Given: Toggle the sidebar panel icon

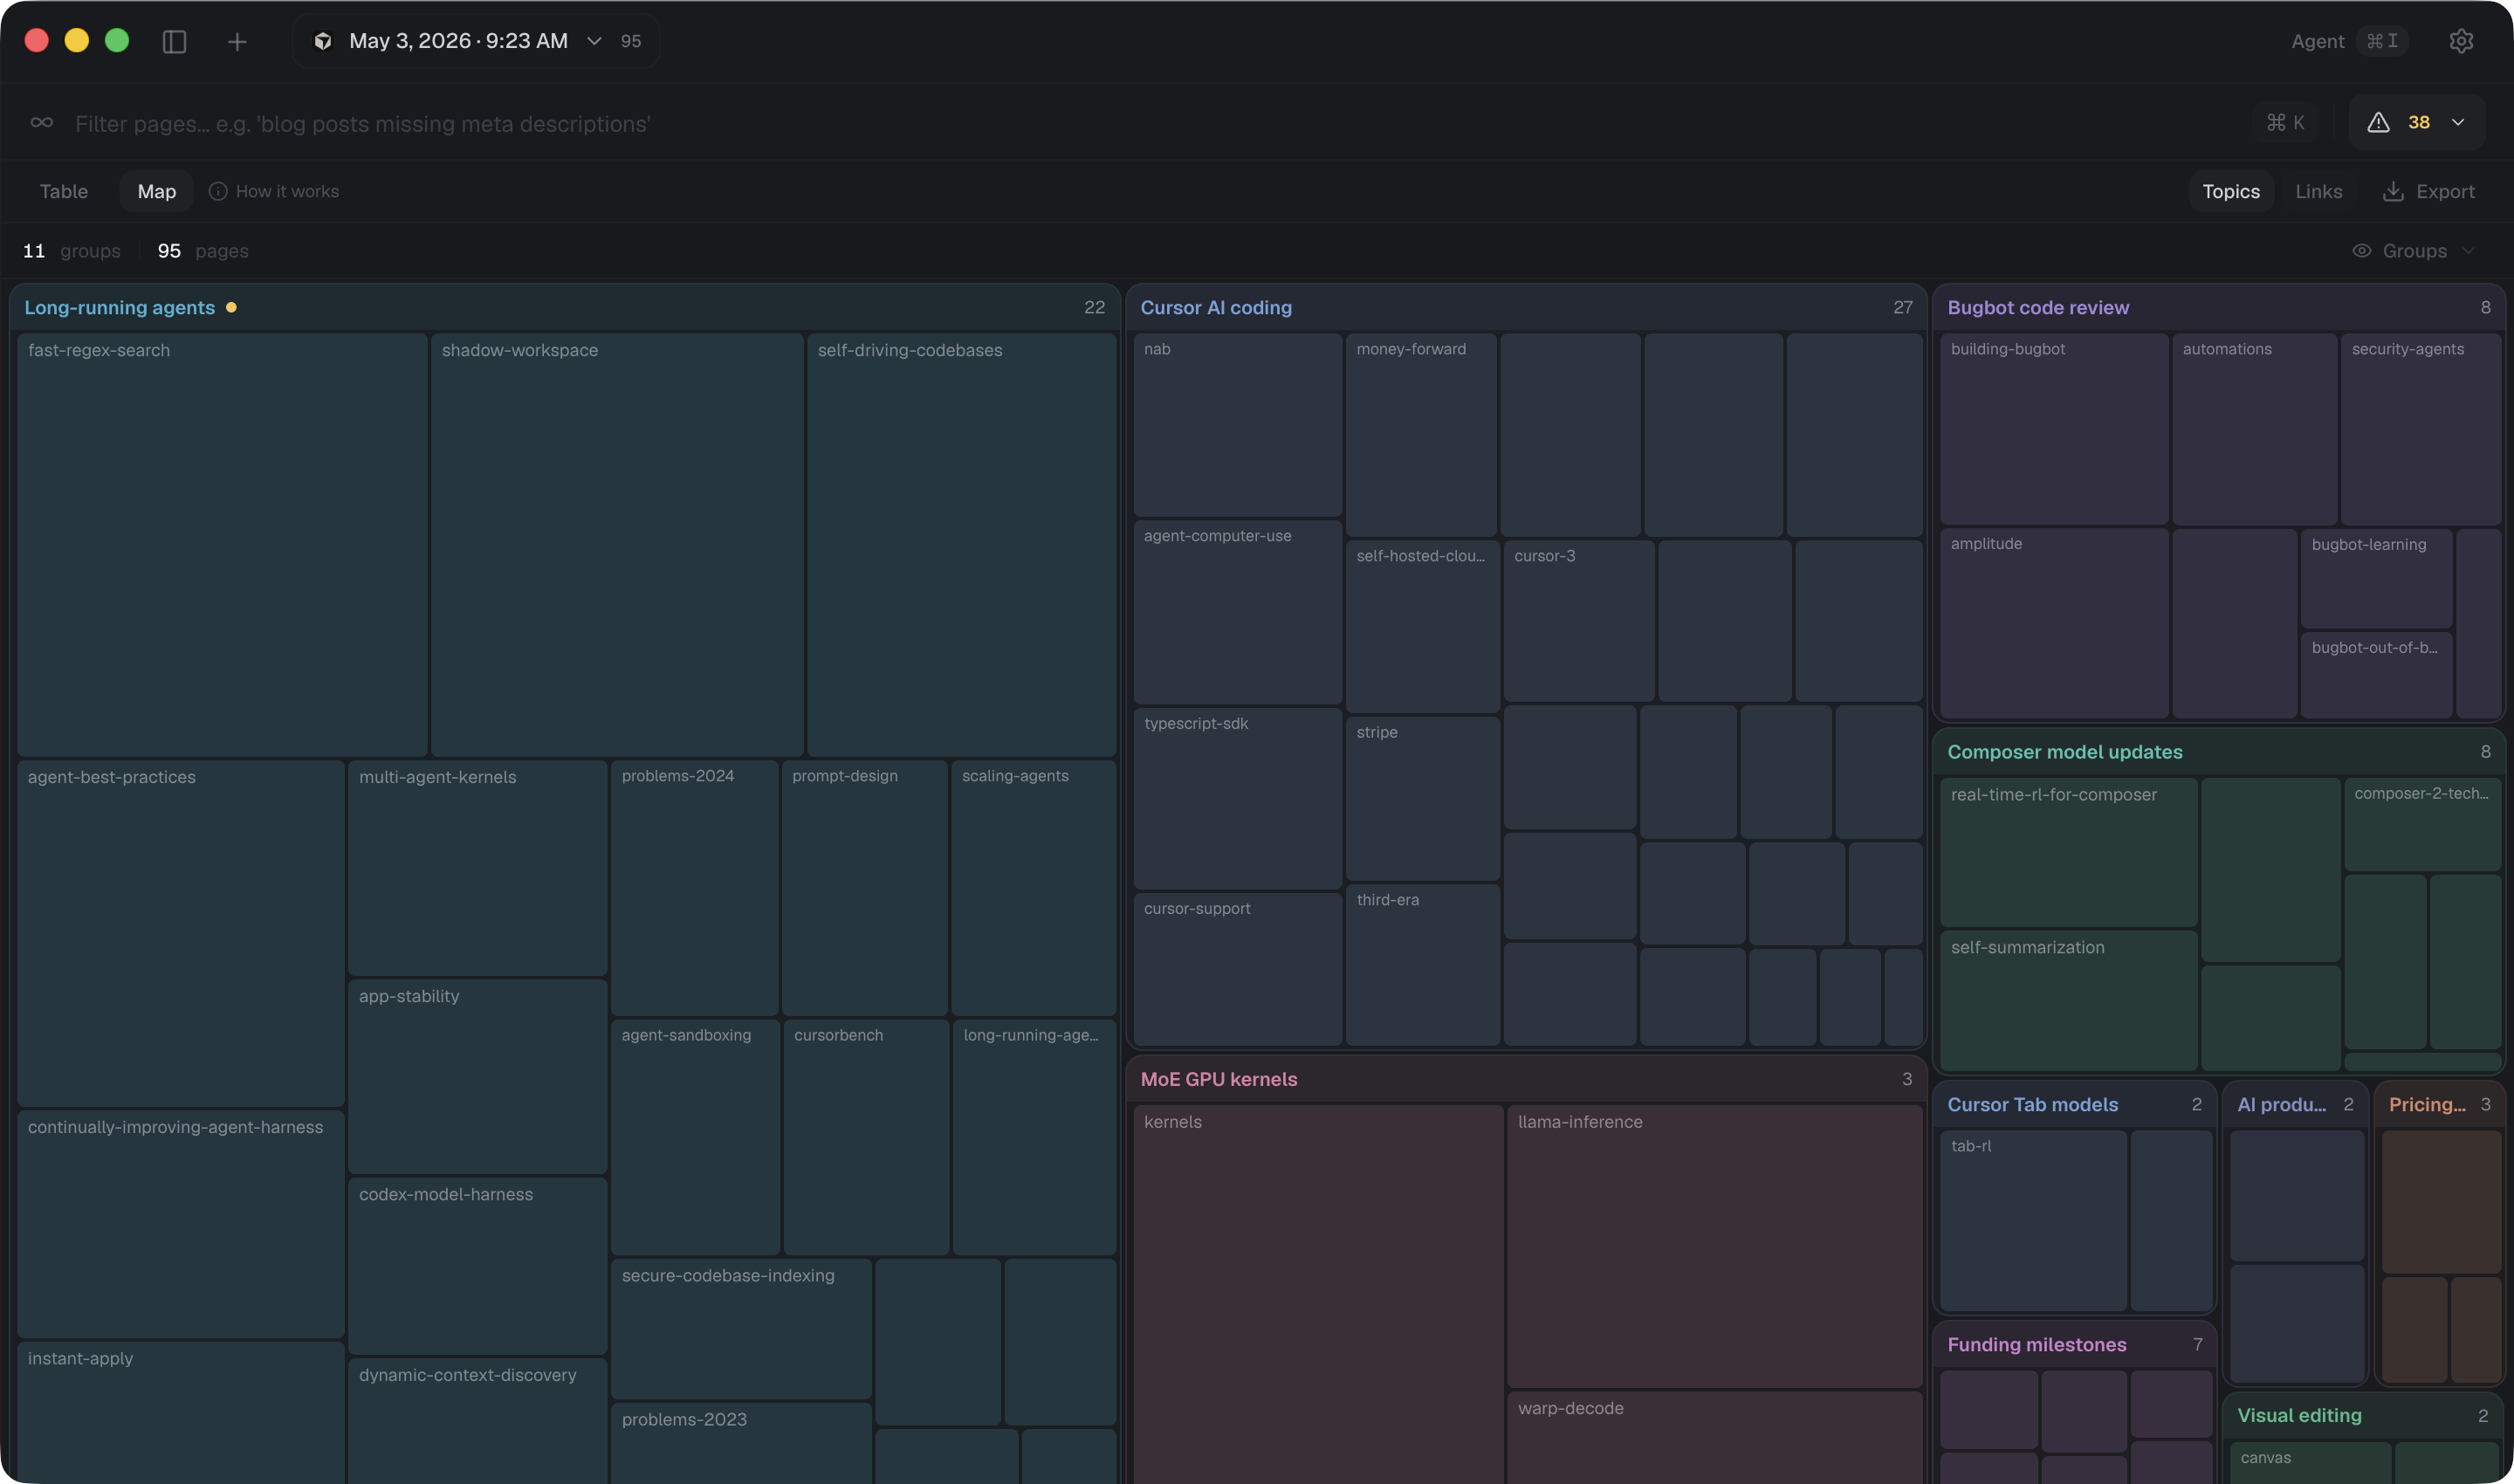Looking at the screenshot, I should tap(174, 41).
